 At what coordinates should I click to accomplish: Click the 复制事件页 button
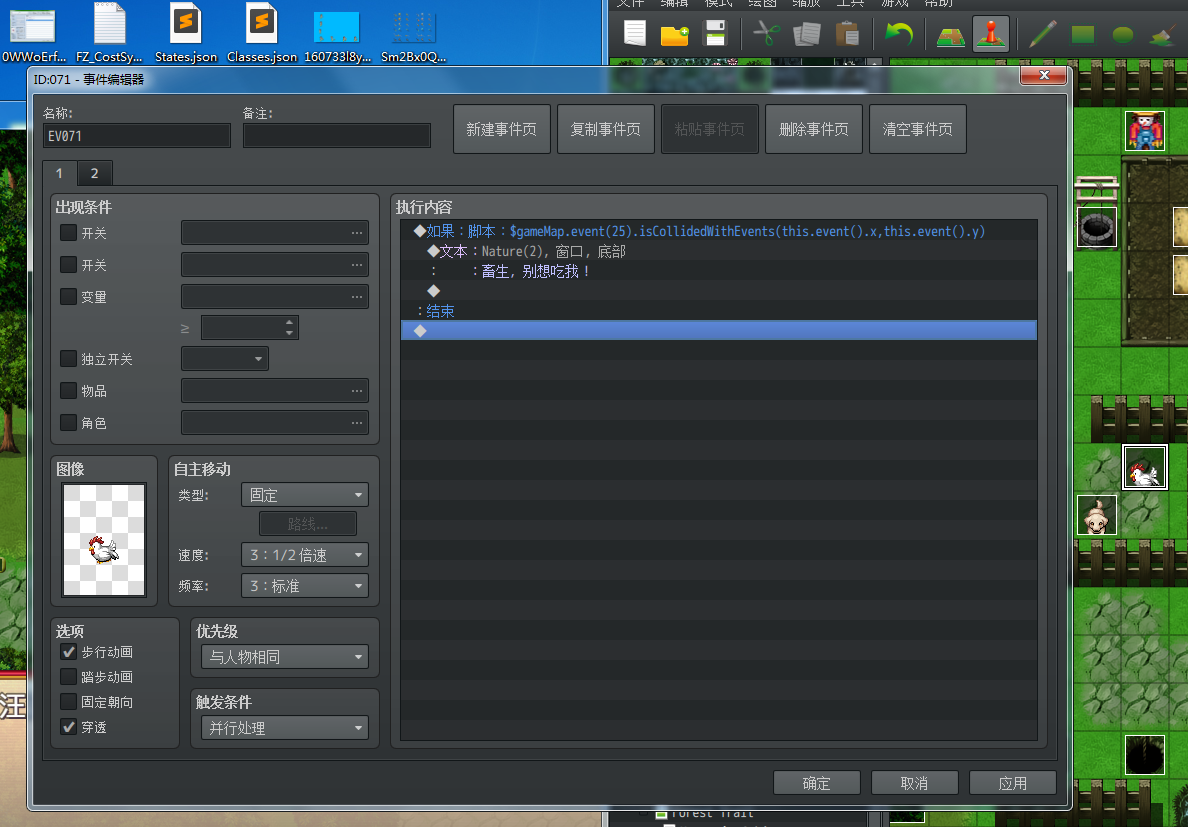click(x=605, y=130)
